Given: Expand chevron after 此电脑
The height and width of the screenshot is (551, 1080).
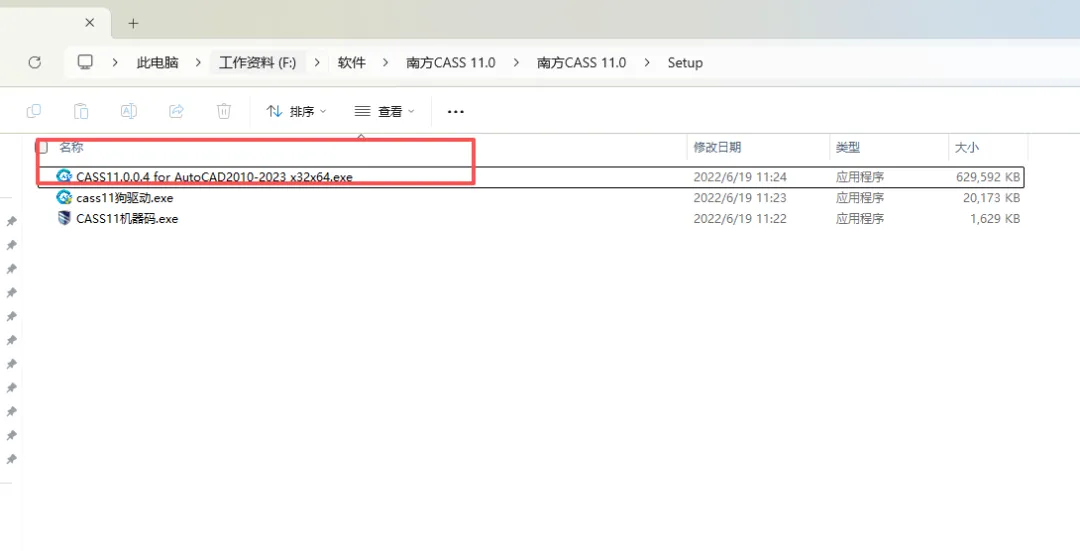Looking at the screenshot, I should click(x=198, y=63).
